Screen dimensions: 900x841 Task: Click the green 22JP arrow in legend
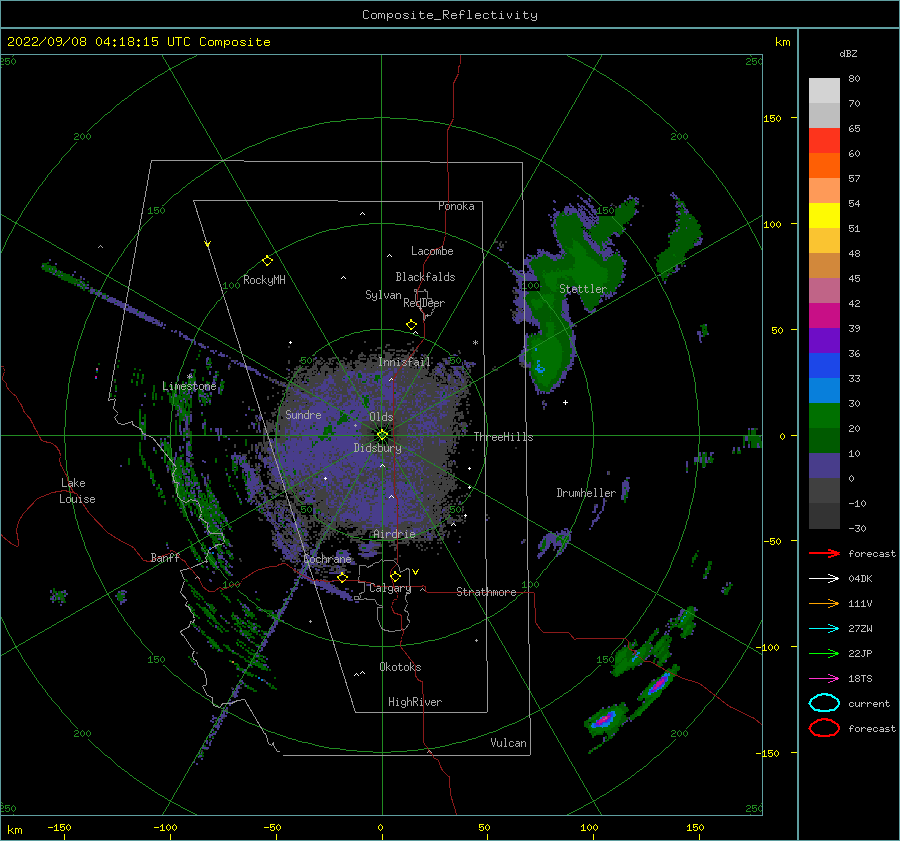pyautogui.click(x=824, y=653)
